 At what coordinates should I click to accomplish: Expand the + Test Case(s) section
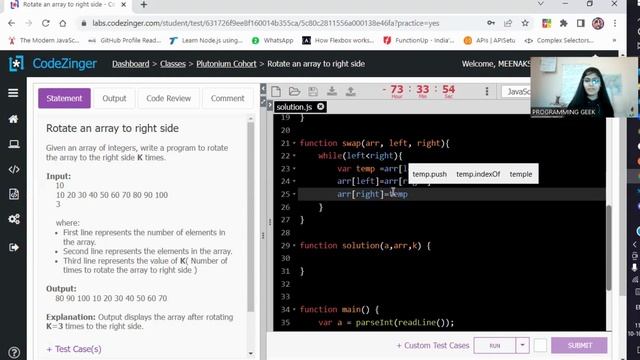74,349
